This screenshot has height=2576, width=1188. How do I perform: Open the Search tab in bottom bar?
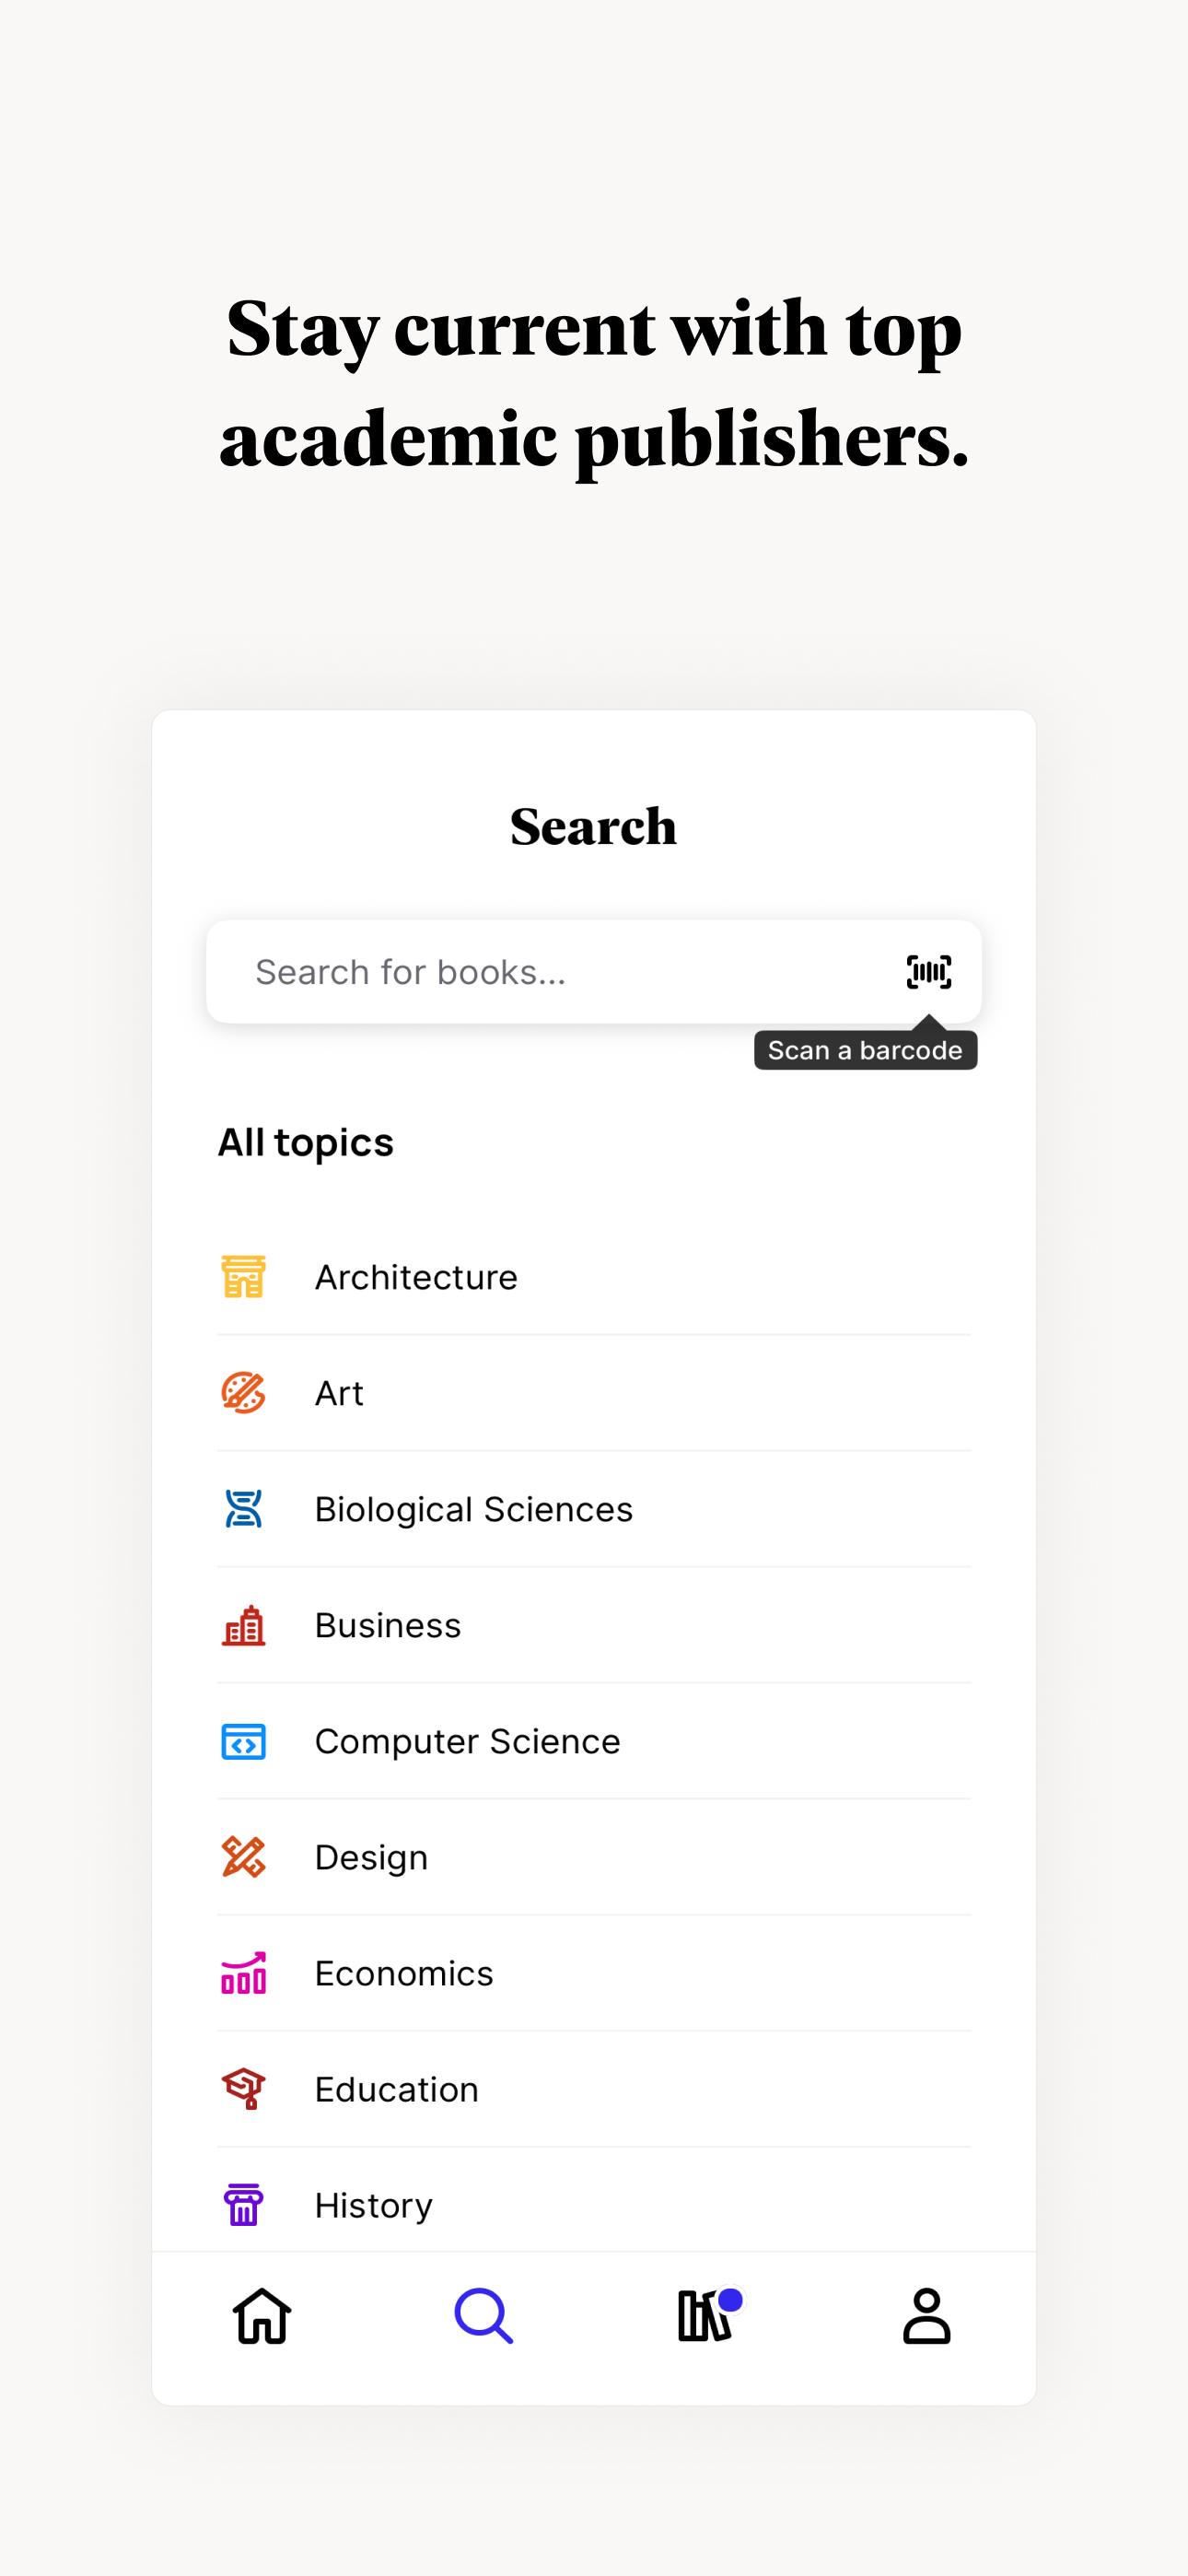coord(484,2316)
